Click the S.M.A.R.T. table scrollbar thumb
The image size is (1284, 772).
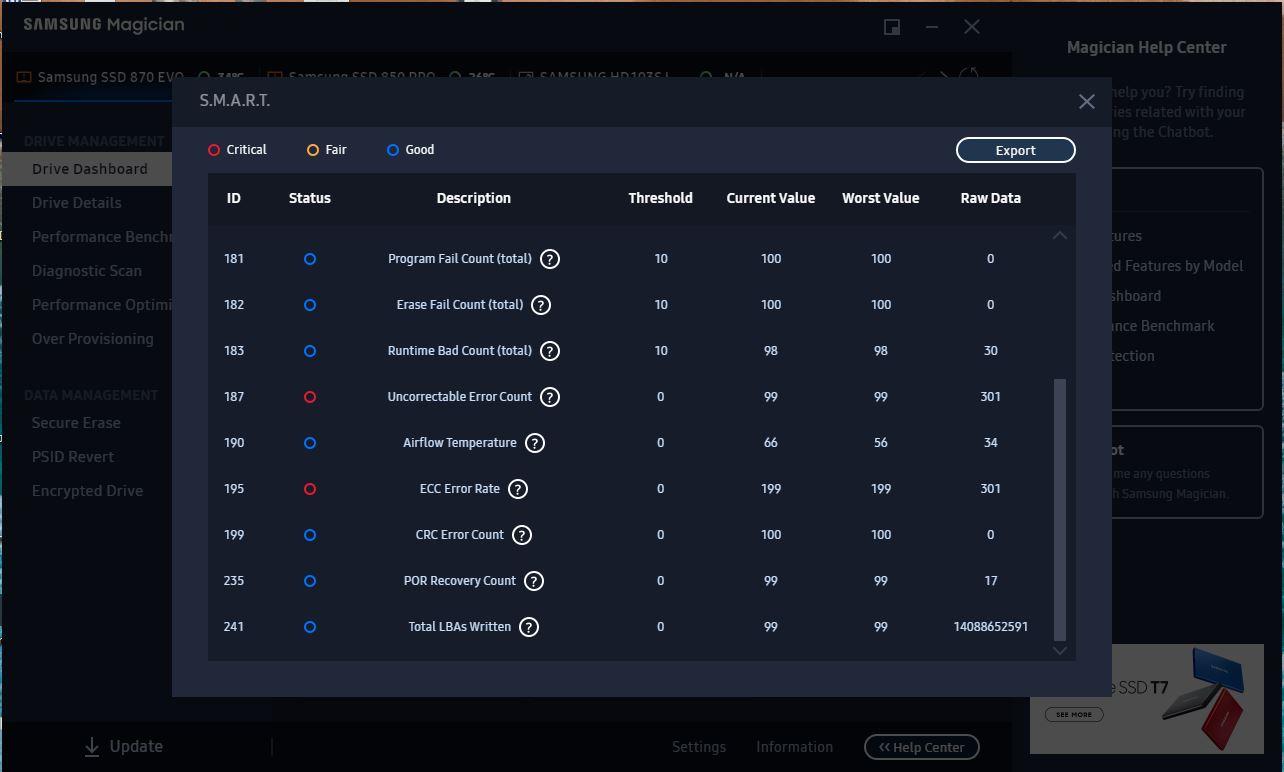[x=1060, y=510]
